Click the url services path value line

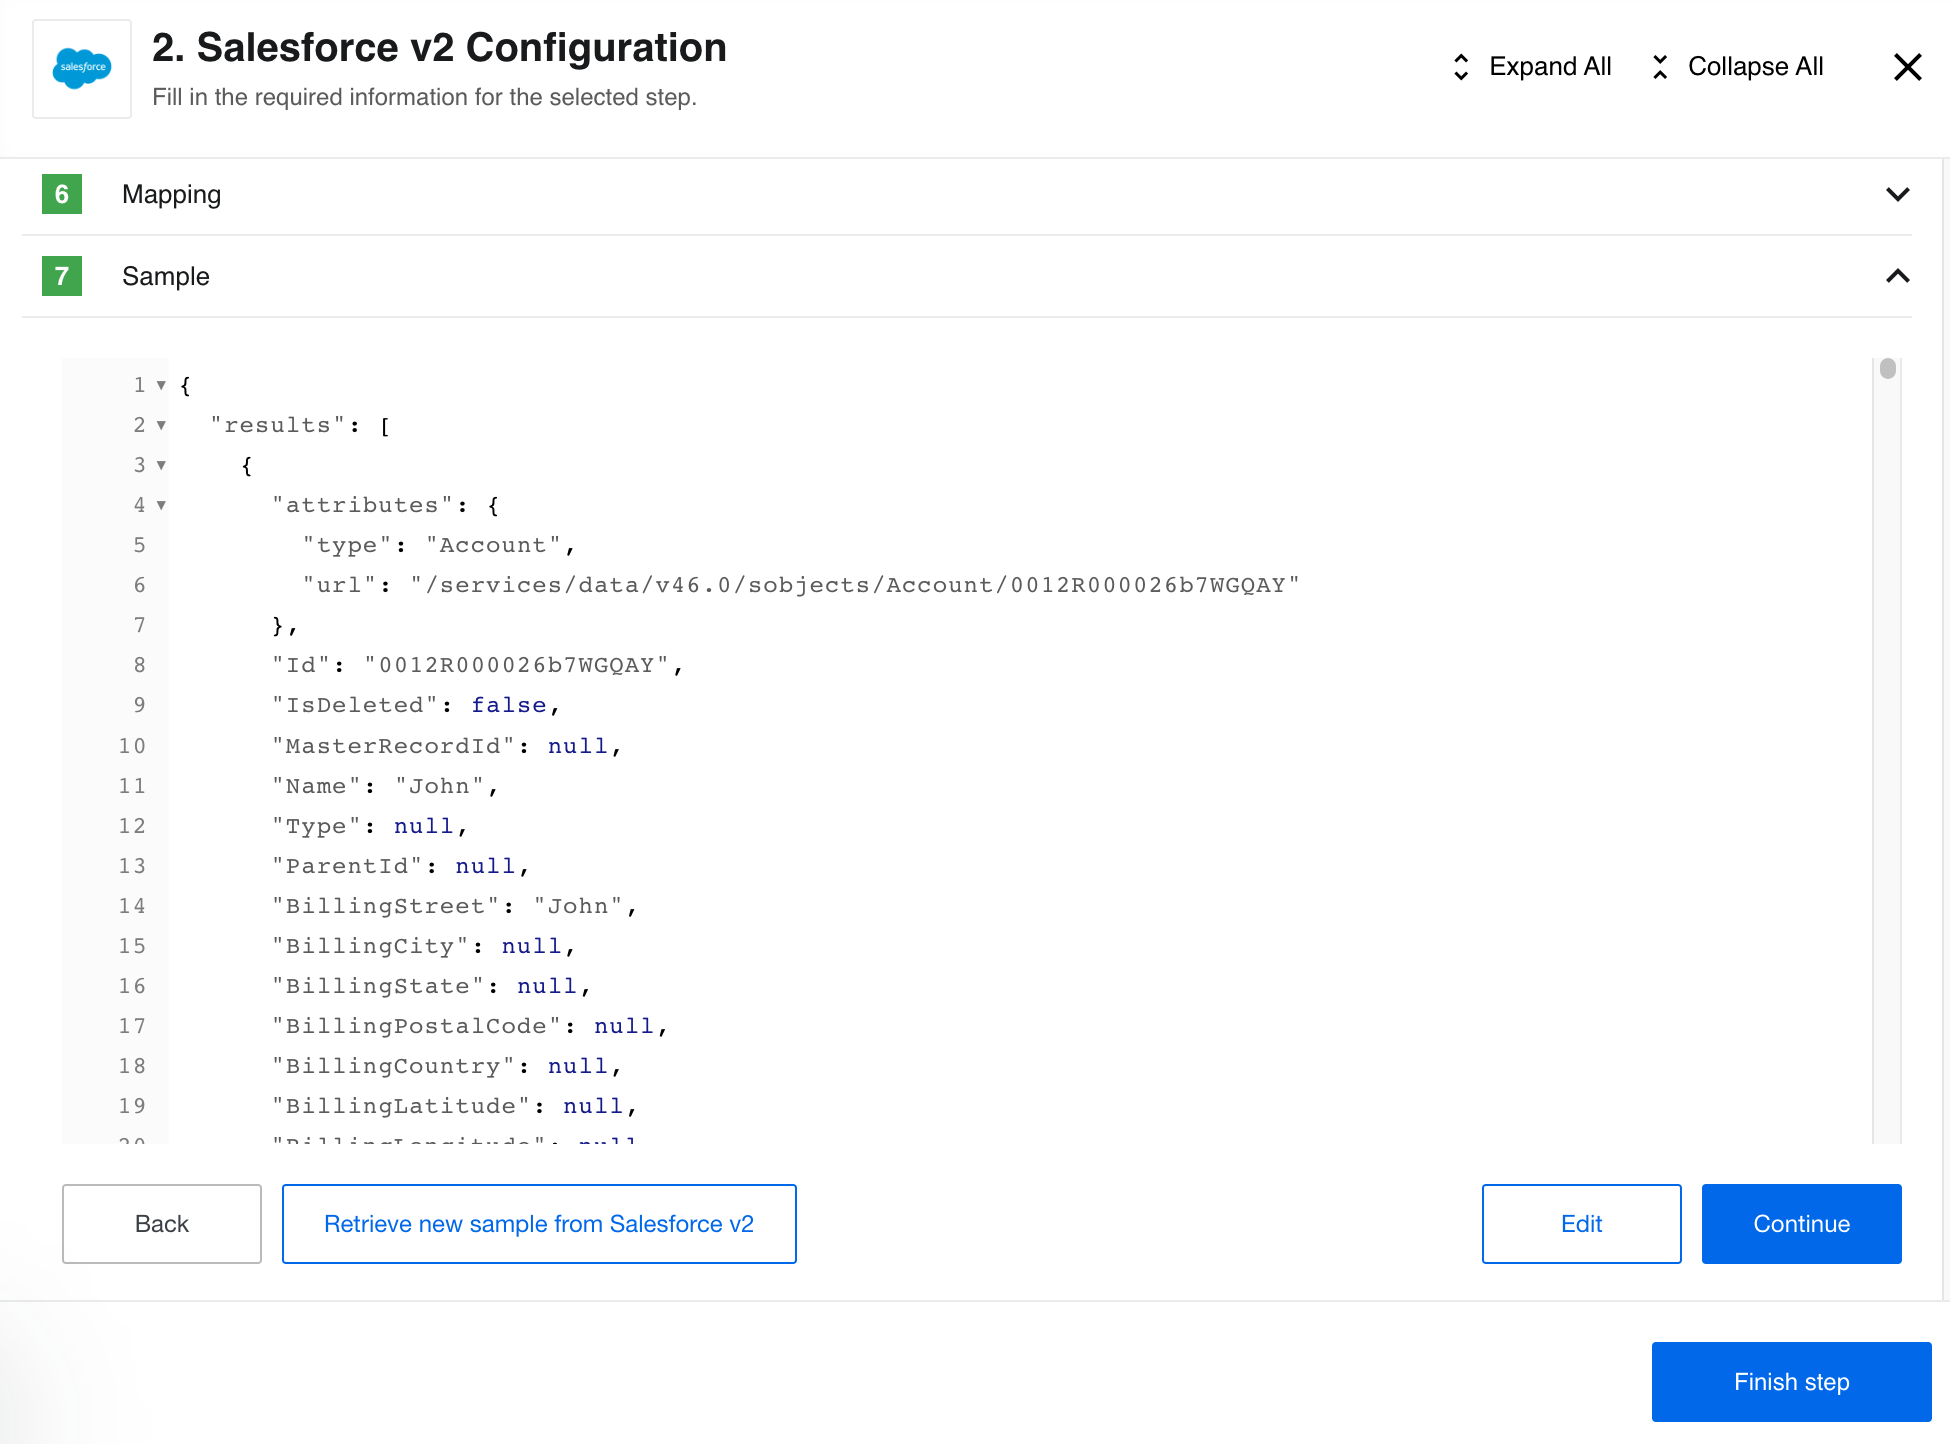[x=801, y=585]
